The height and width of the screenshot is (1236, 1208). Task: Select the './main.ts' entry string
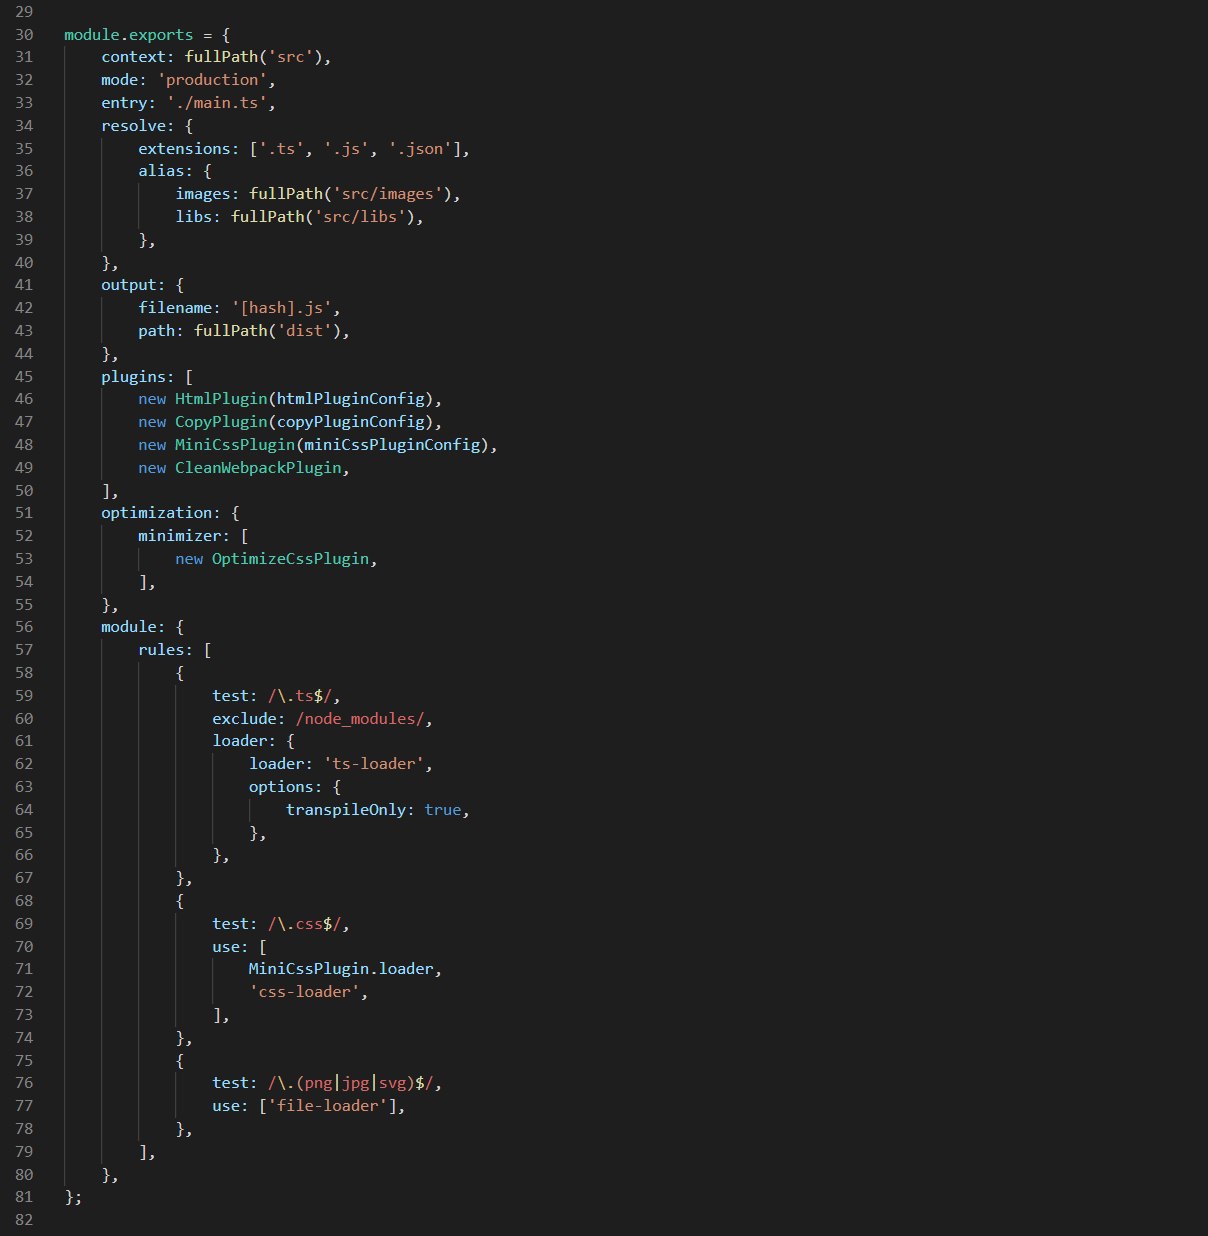tap(216, 103)
